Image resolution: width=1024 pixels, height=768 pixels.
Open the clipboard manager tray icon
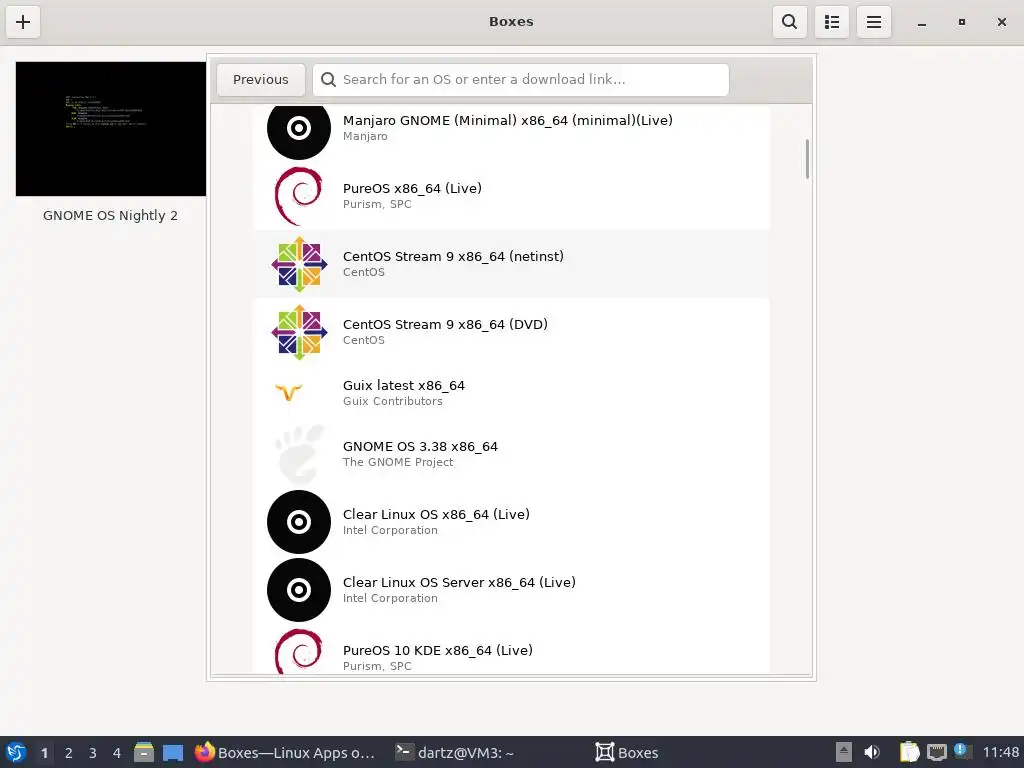(909, 752)
